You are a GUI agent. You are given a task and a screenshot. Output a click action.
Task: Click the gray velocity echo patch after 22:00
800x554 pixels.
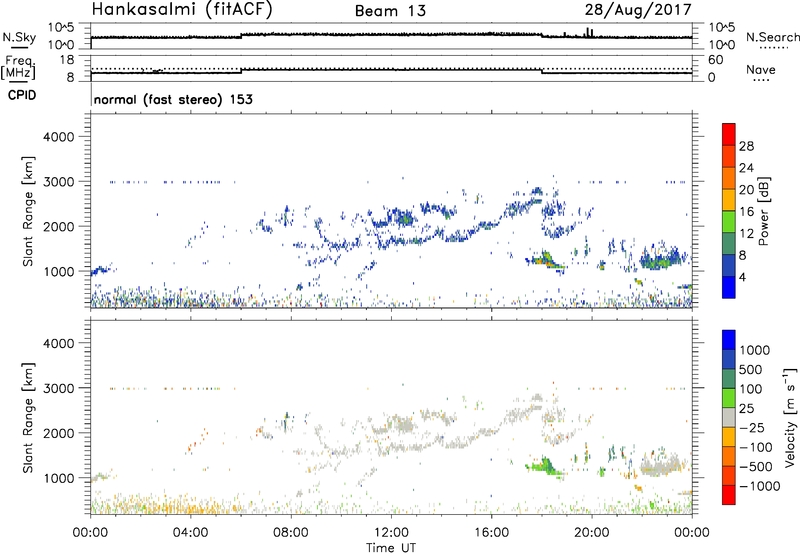(x=663, y=464)
